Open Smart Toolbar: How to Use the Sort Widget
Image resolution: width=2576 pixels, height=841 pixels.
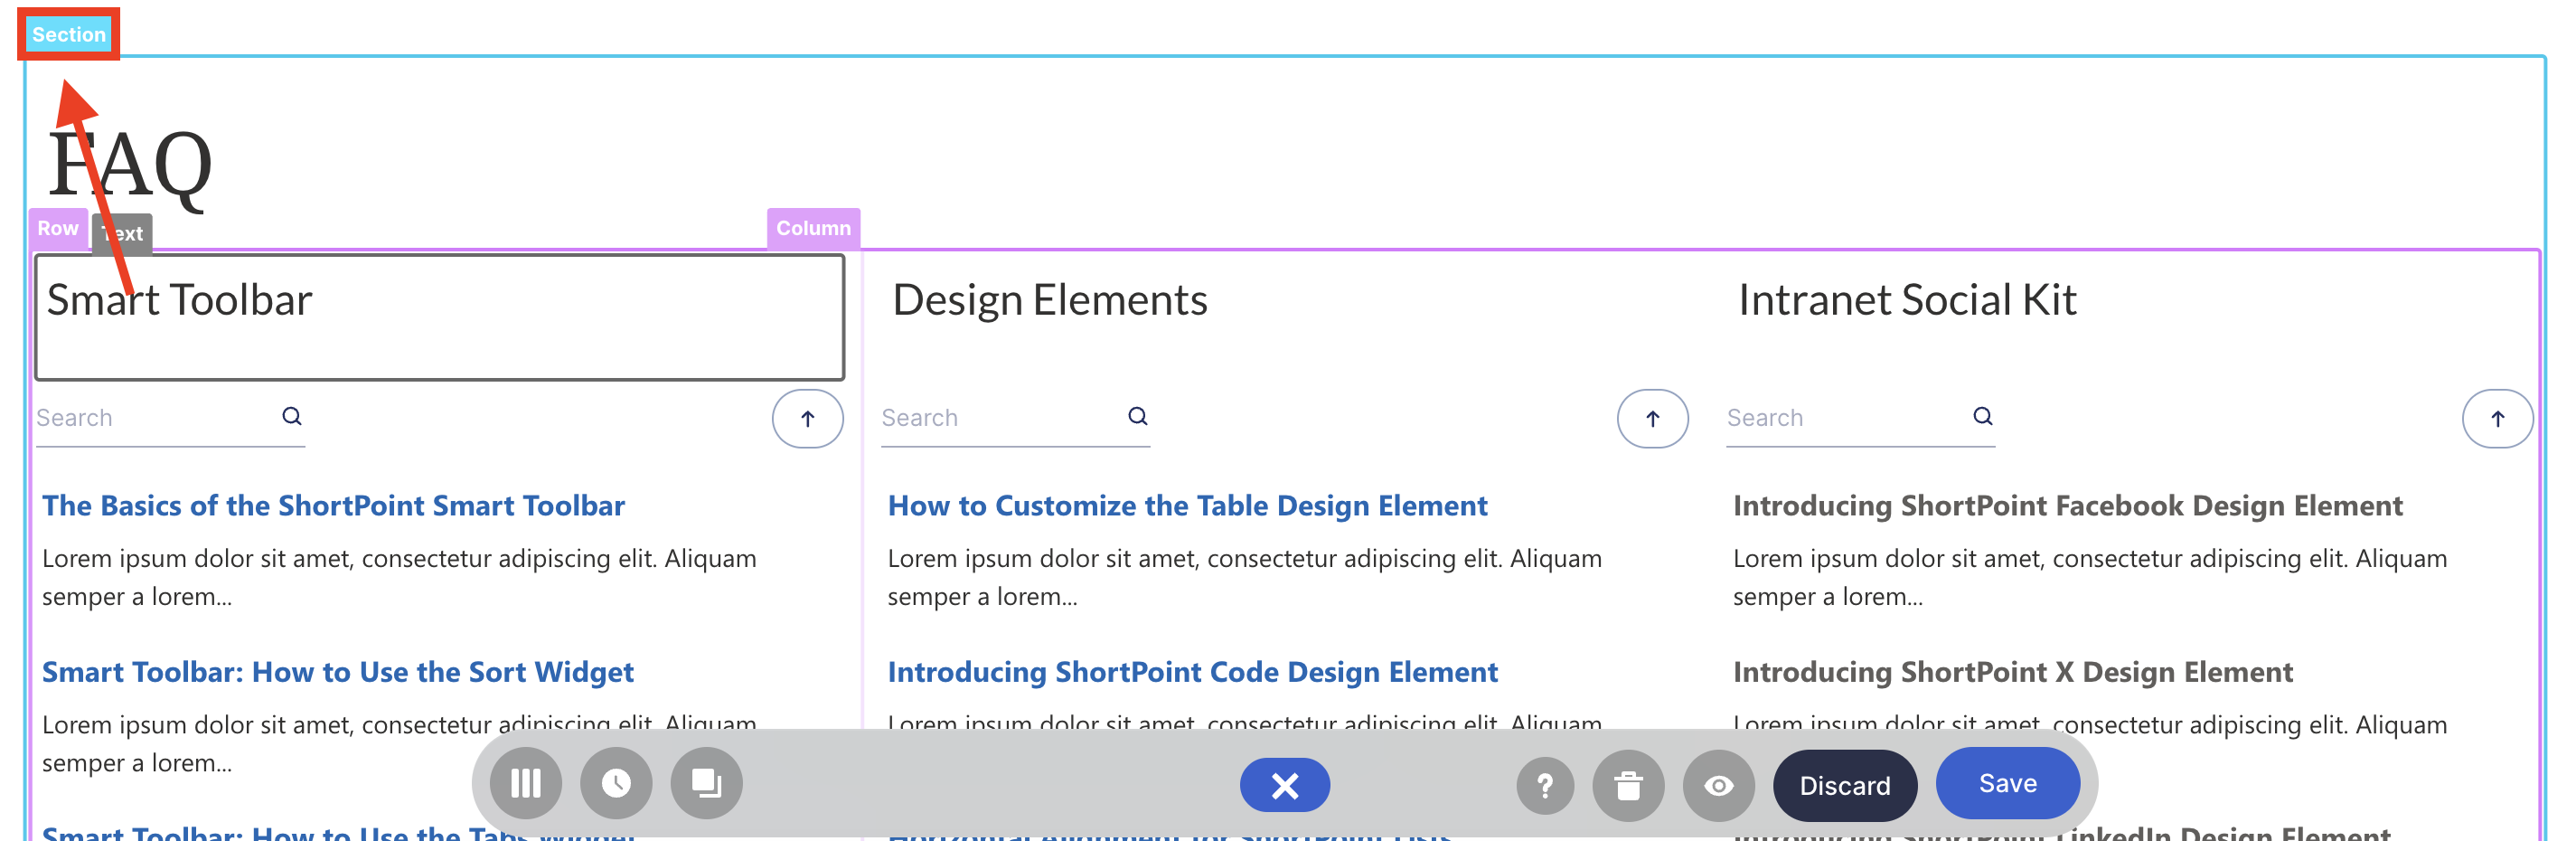click(338, 672)
